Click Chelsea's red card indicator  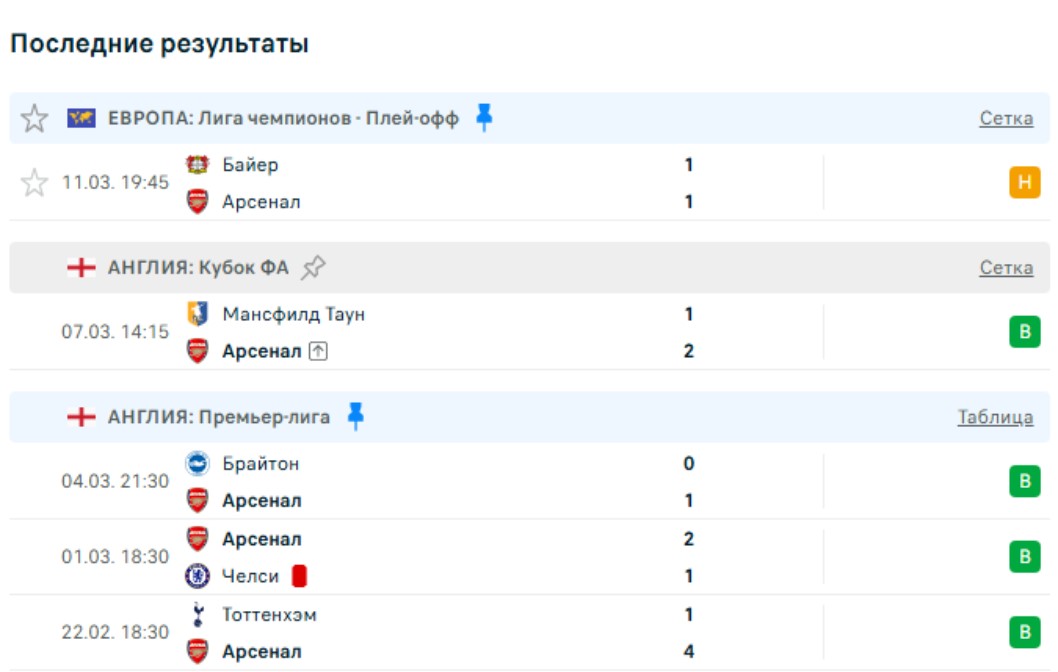click(x=298, y=577)
